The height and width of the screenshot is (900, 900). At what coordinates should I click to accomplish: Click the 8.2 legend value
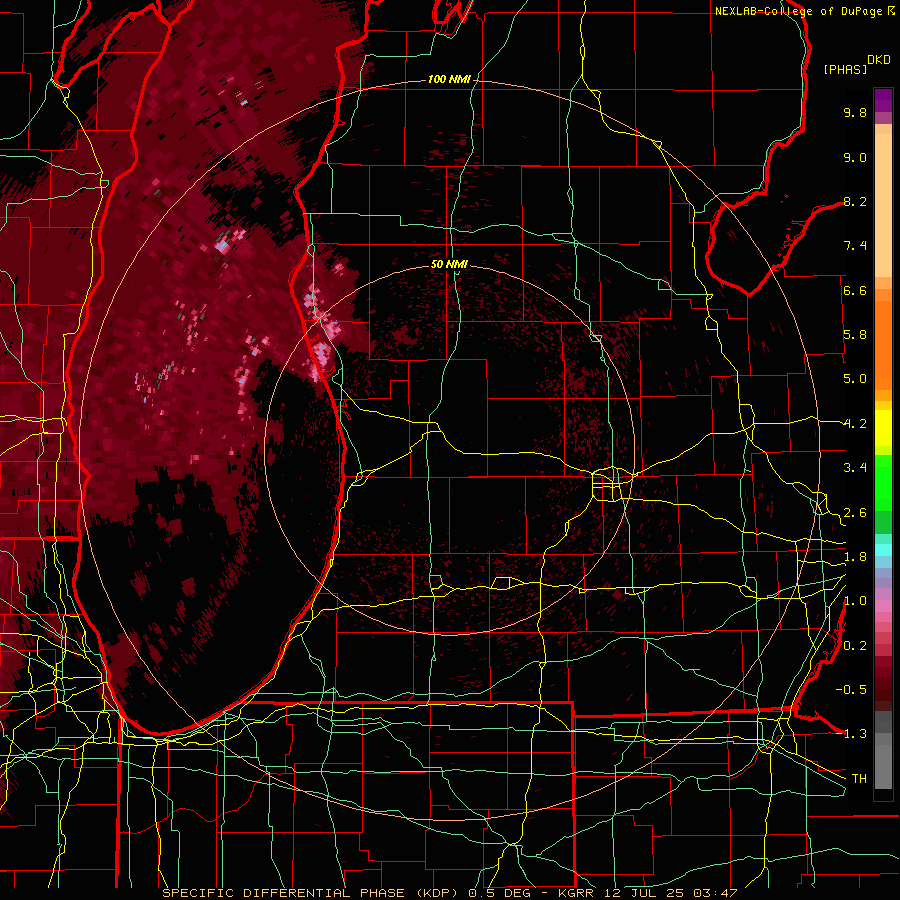tap(855, 201)
